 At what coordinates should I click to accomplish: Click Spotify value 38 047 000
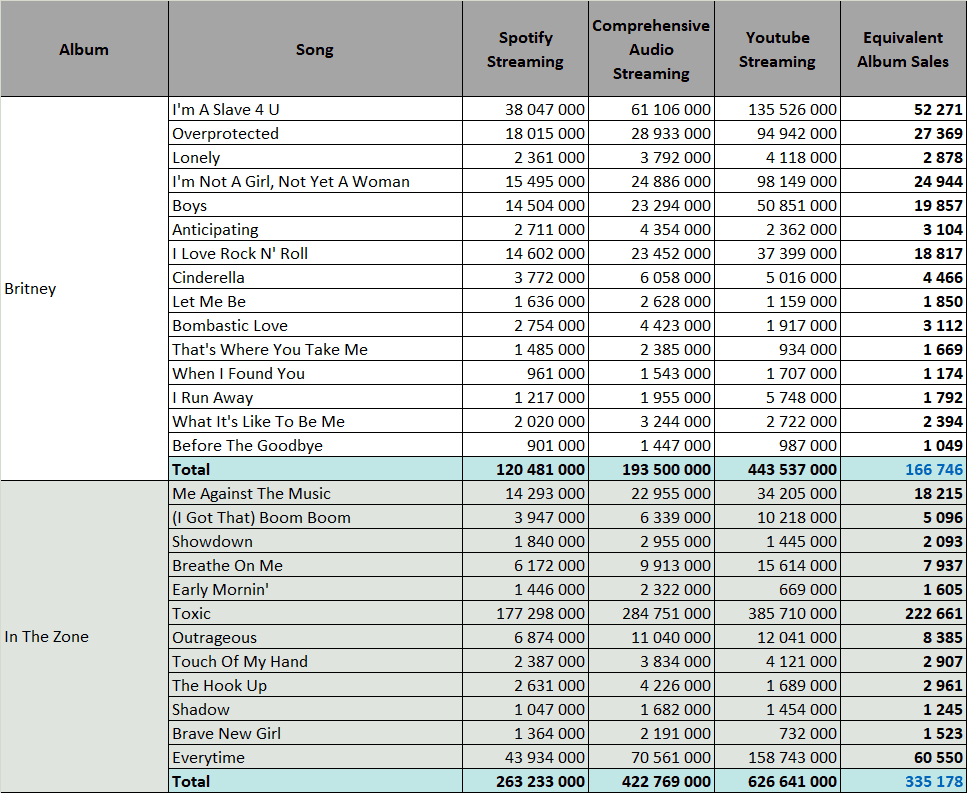click(x=525, y=109)
